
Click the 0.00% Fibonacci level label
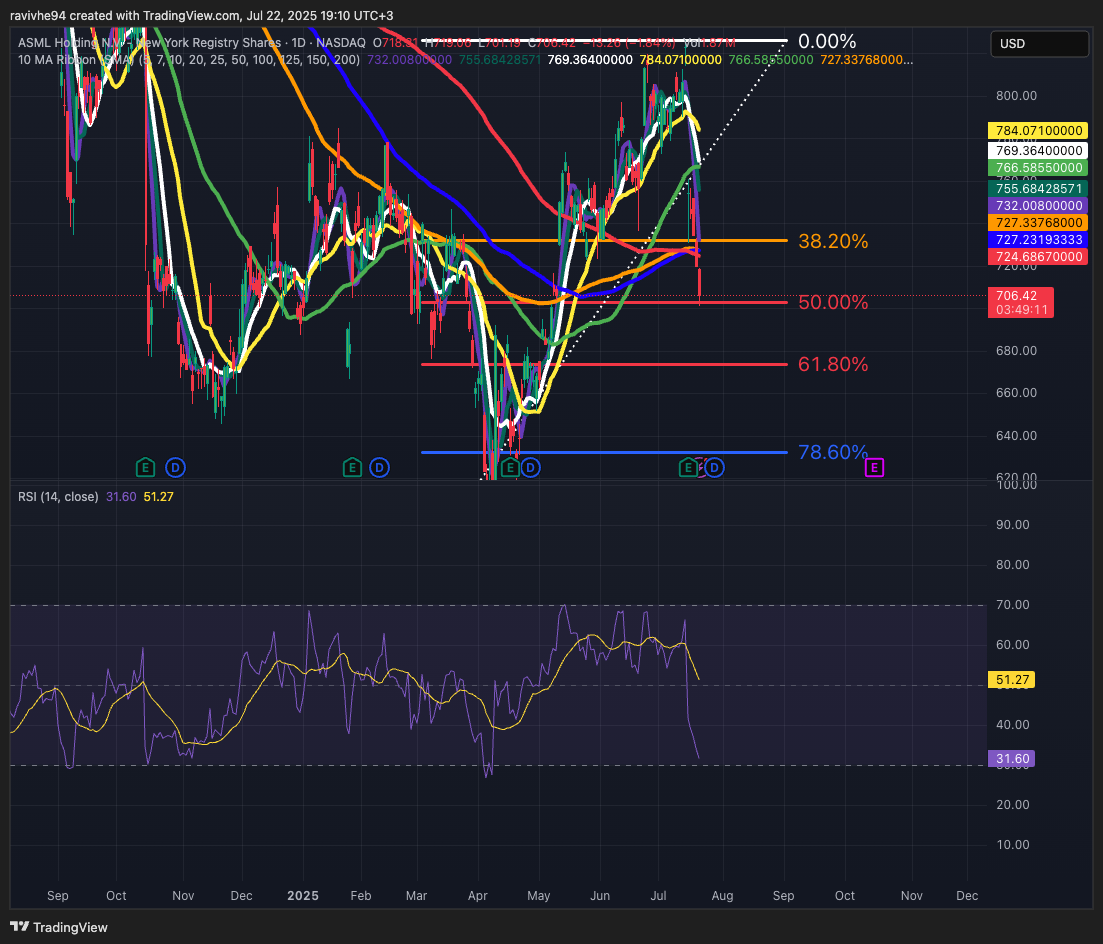point(827,42)
